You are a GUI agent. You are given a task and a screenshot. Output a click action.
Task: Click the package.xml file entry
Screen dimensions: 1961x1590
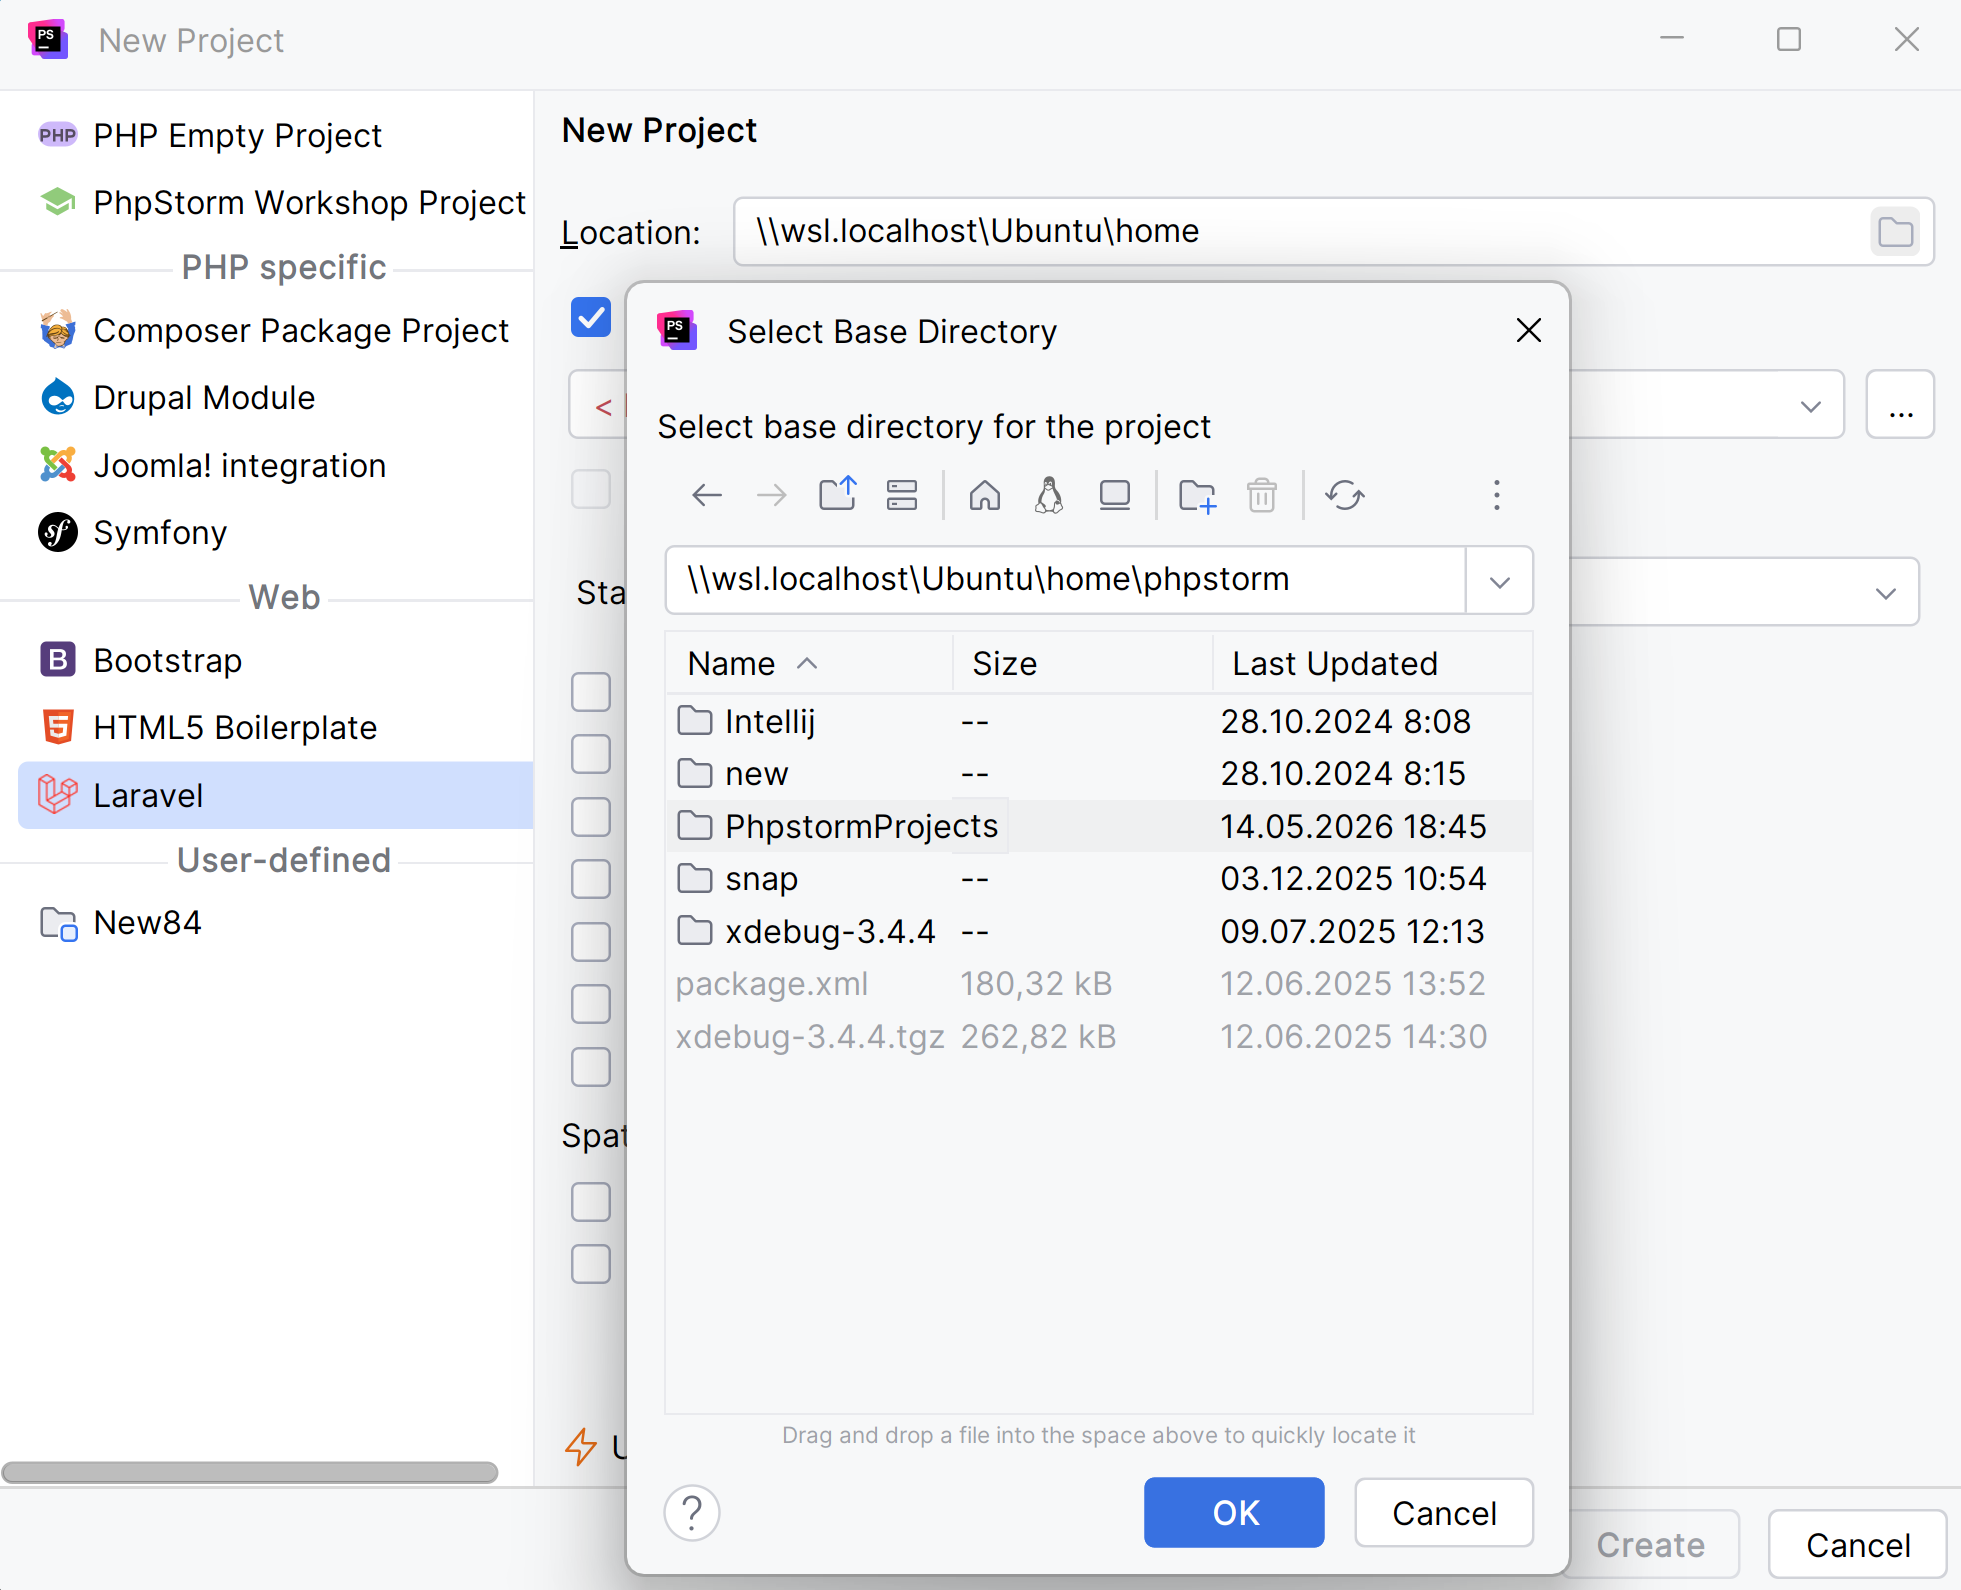click(1098, 983)
